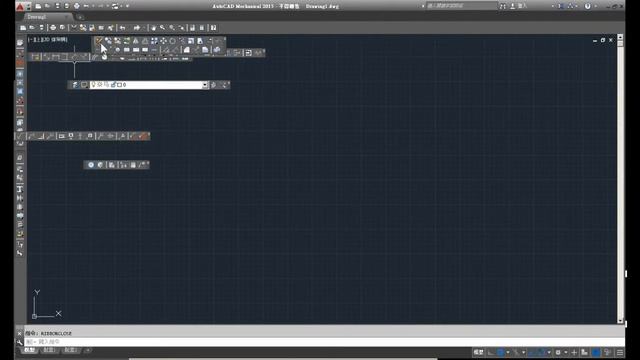Select the circular Rotate tool in the modify toolbar
This screenshot has height=360, width=640.
click(173, 41)
